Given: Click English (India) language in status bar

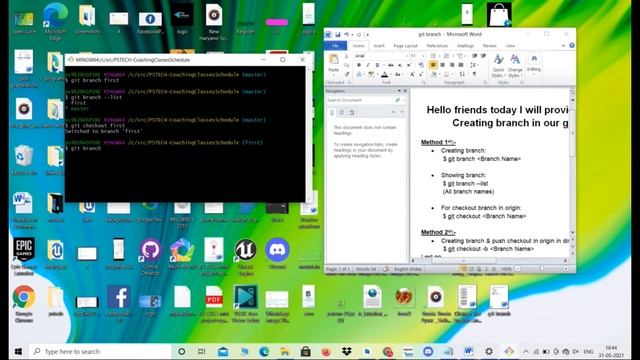Looking at the screenshot, I should pos(408,269).
